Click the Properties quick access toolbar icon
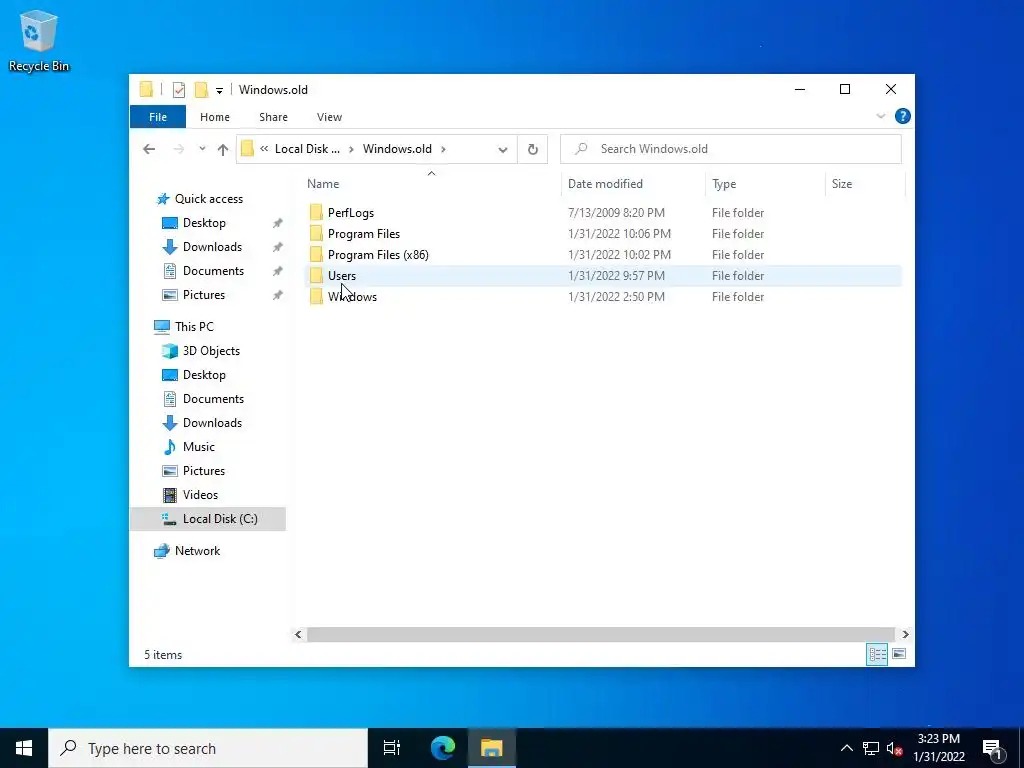The image size is (1024, 768). pos(178,90)
